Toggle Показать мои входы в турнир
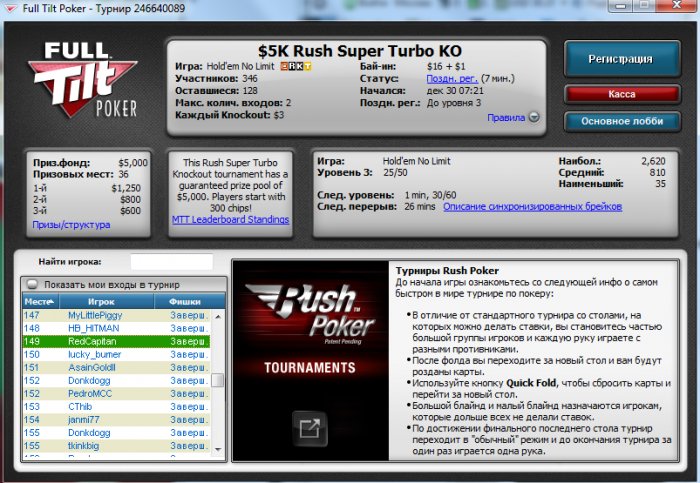This screenshot has width=700, height=483. [32, 284]
